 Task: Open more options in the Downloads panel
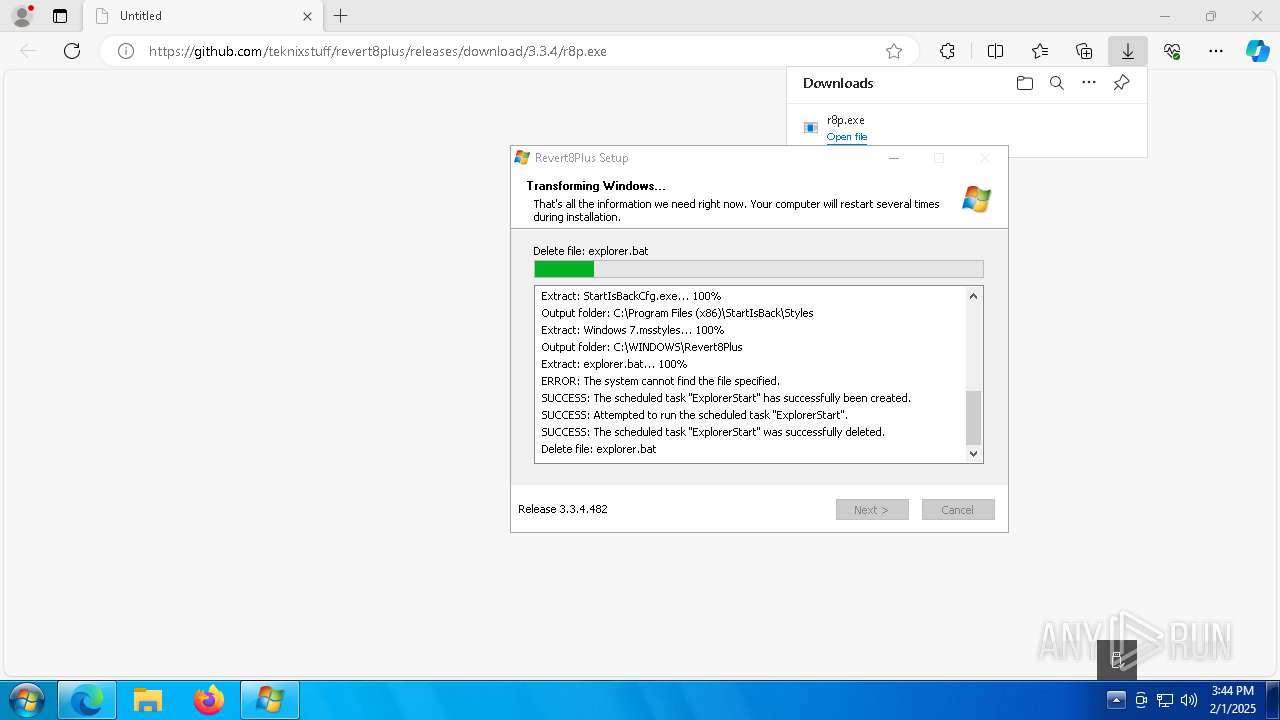[1089, 83]
